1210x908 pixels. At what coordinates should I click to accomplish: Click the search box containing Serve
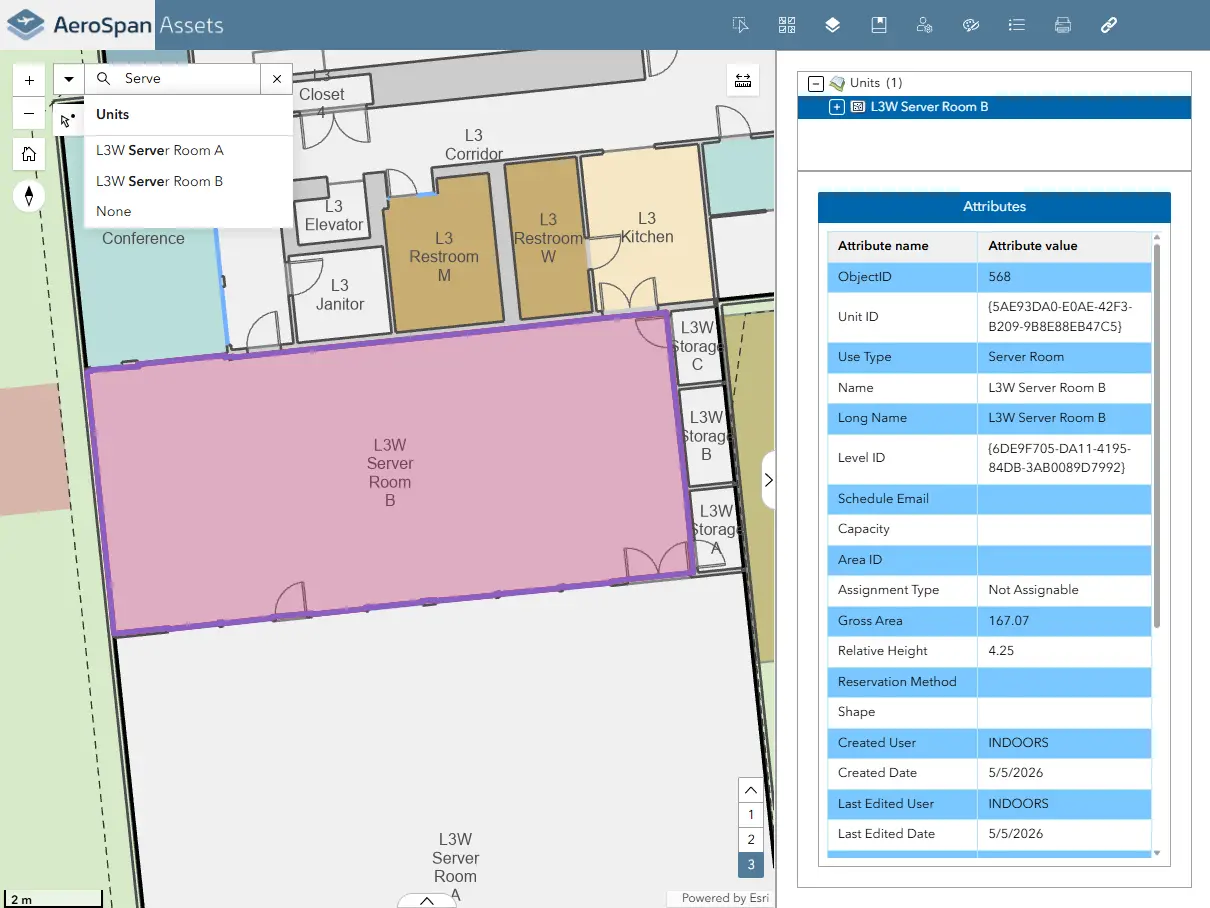pos(189,78)
